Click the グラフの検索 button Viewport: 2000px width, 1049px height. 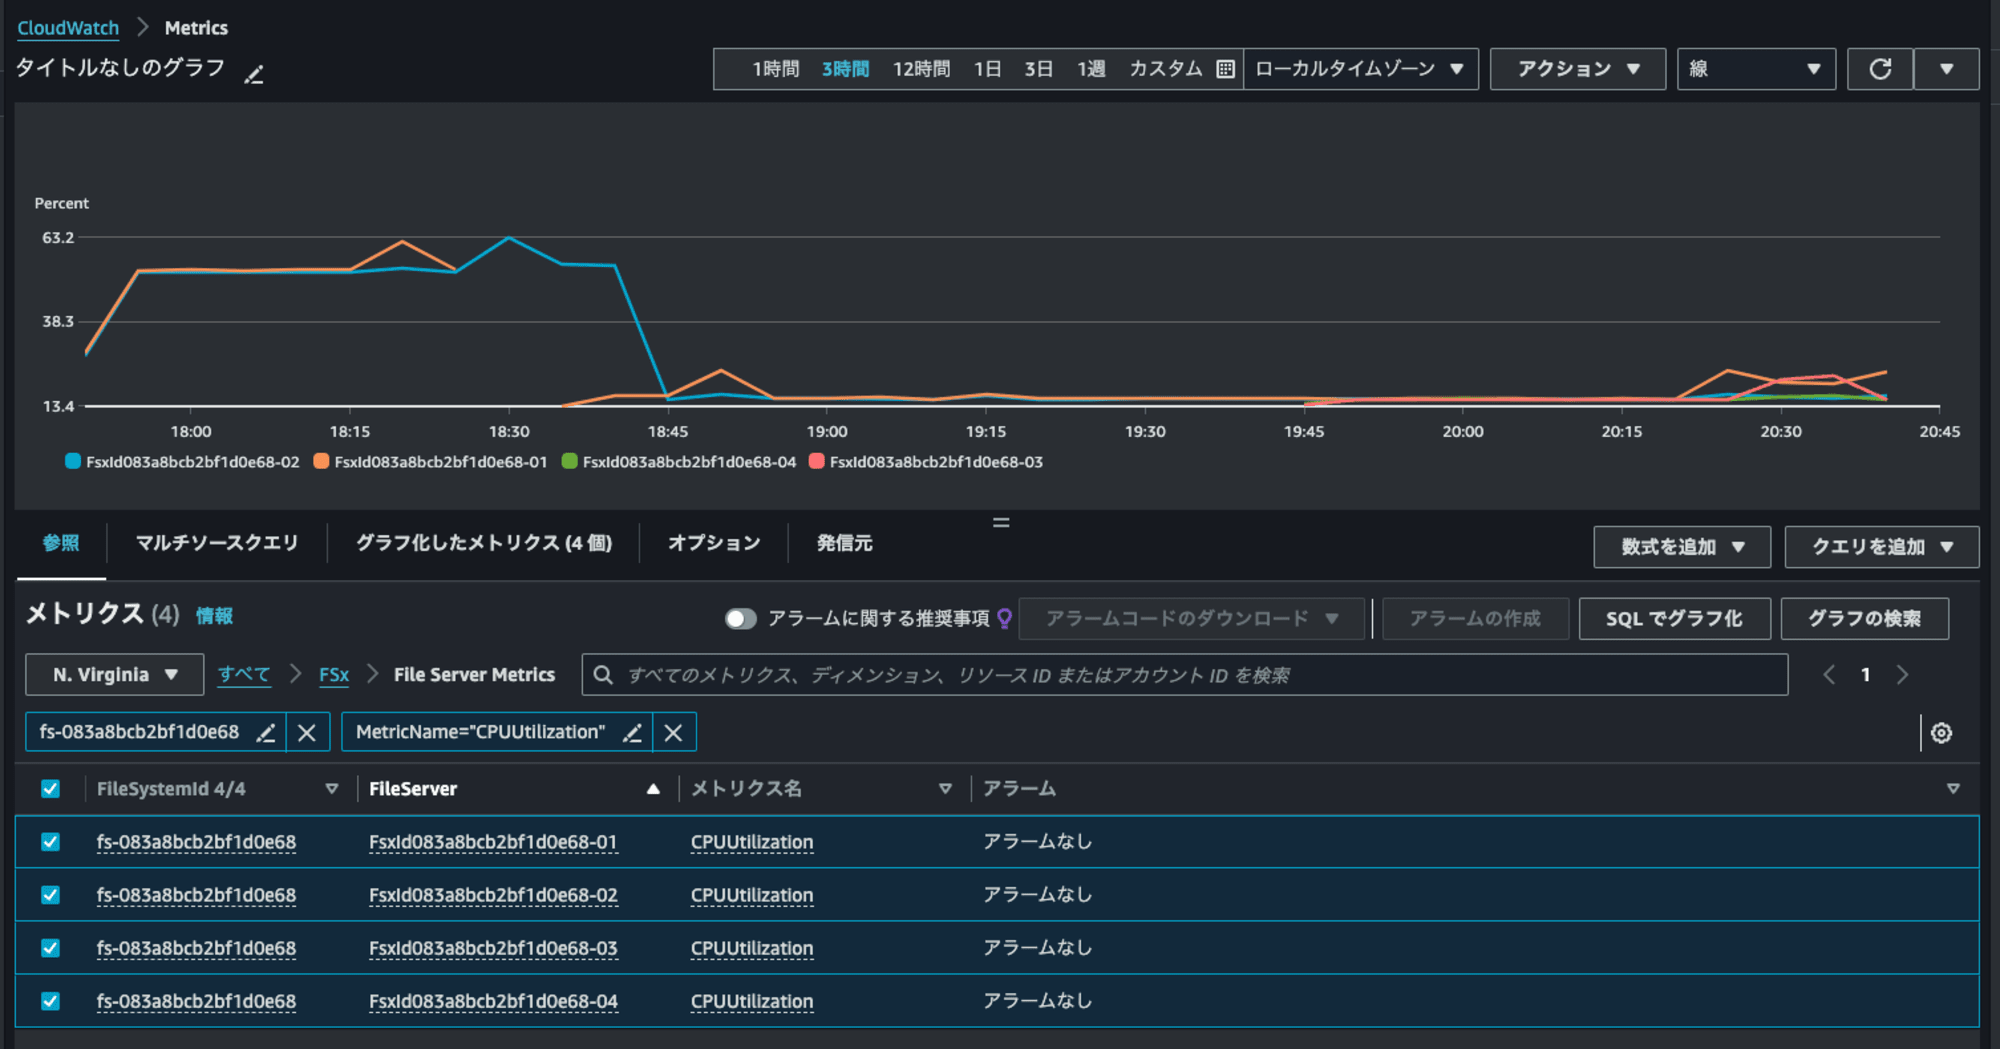click(x=1865, y=619)
